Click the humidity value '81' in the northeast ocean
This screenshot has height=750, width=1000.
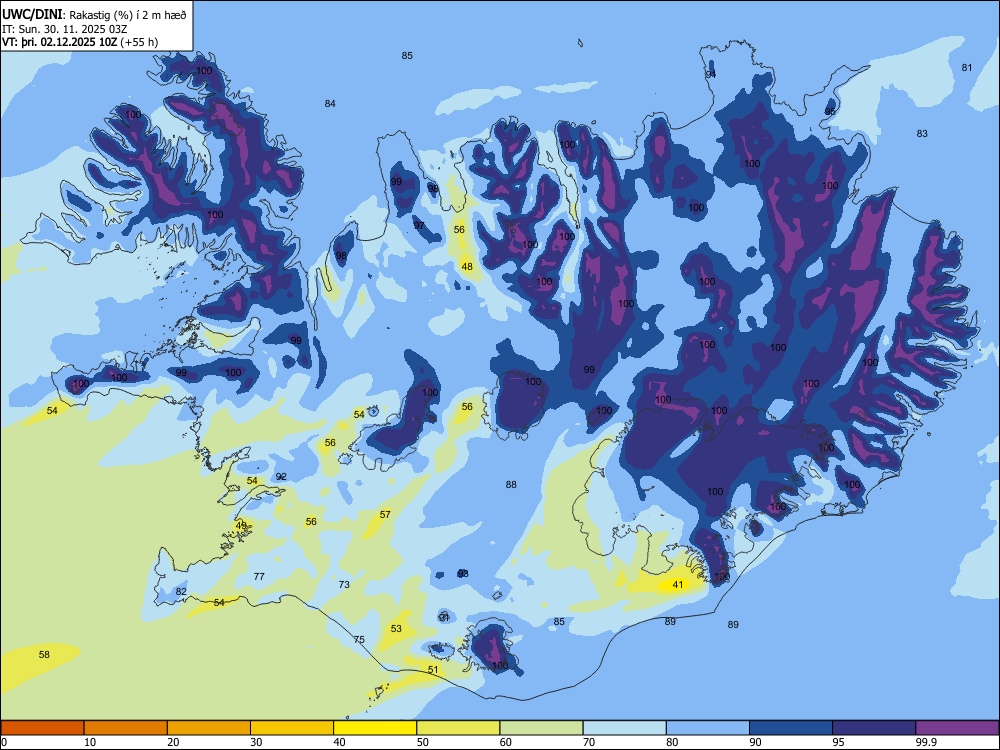[x=967, y=68]
